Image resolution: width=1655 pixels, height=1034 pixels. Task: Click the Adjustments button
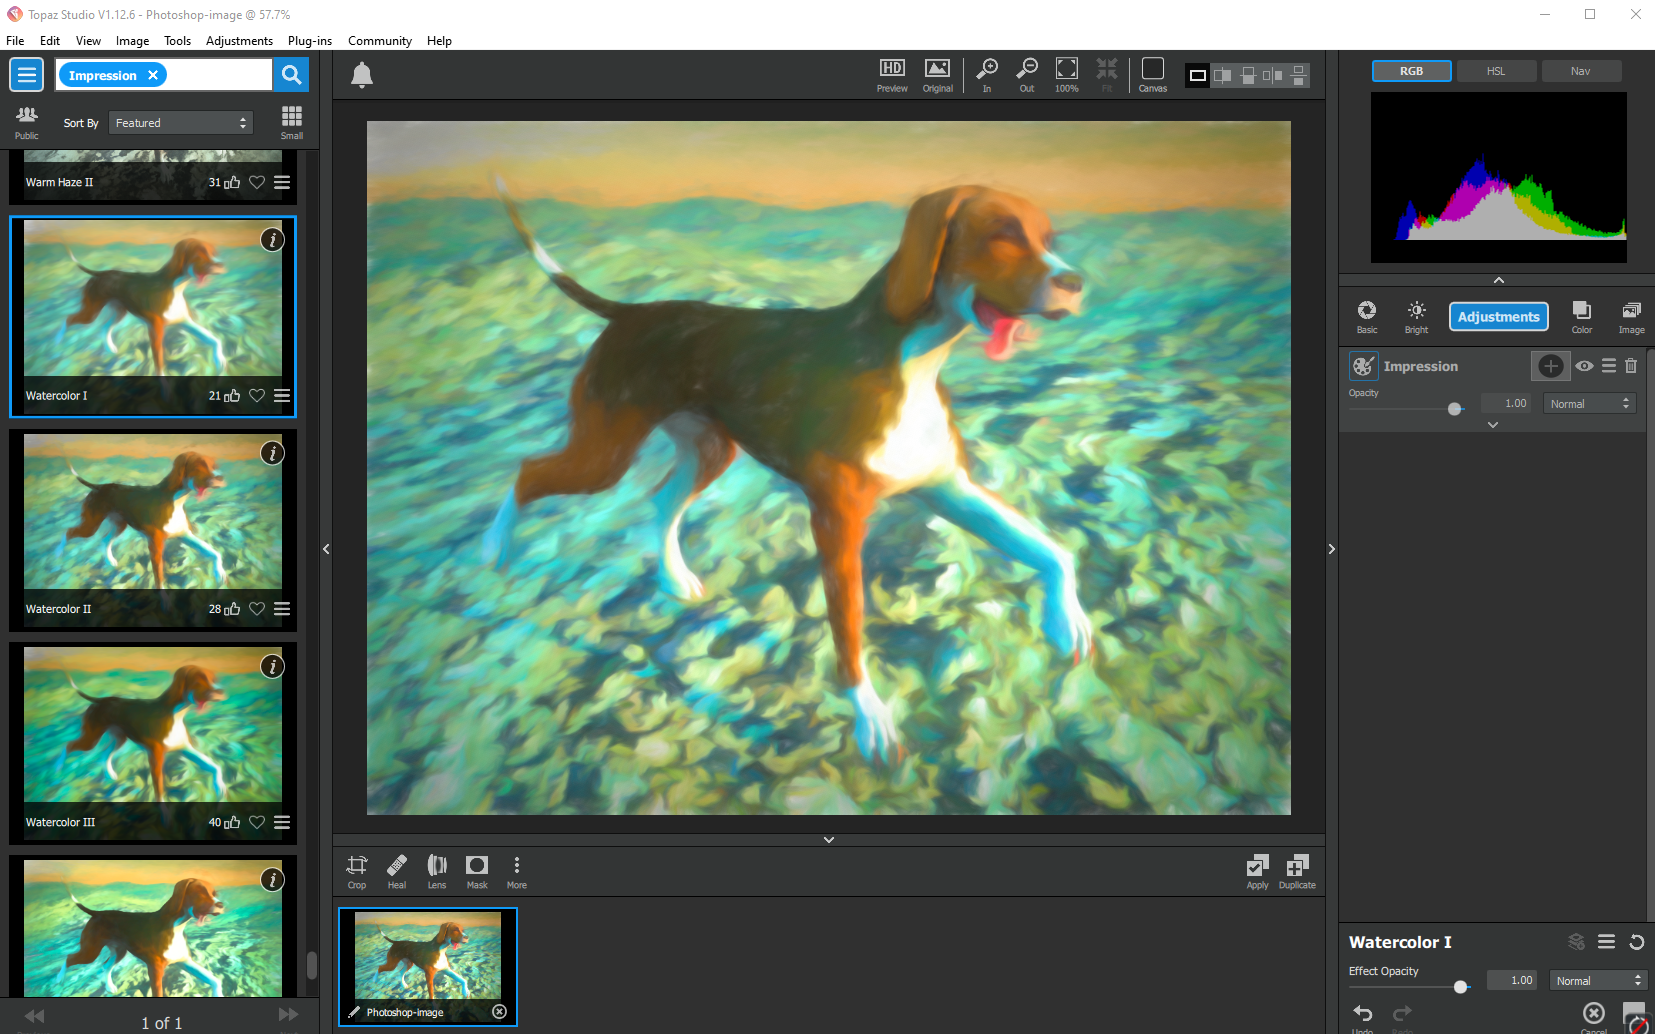(x=1499, y=317)
